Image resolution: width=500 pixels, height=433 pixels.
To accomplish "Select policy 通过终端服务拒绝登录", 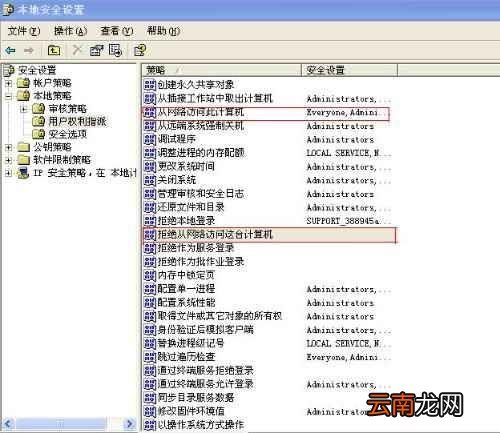I will (205, 370).
